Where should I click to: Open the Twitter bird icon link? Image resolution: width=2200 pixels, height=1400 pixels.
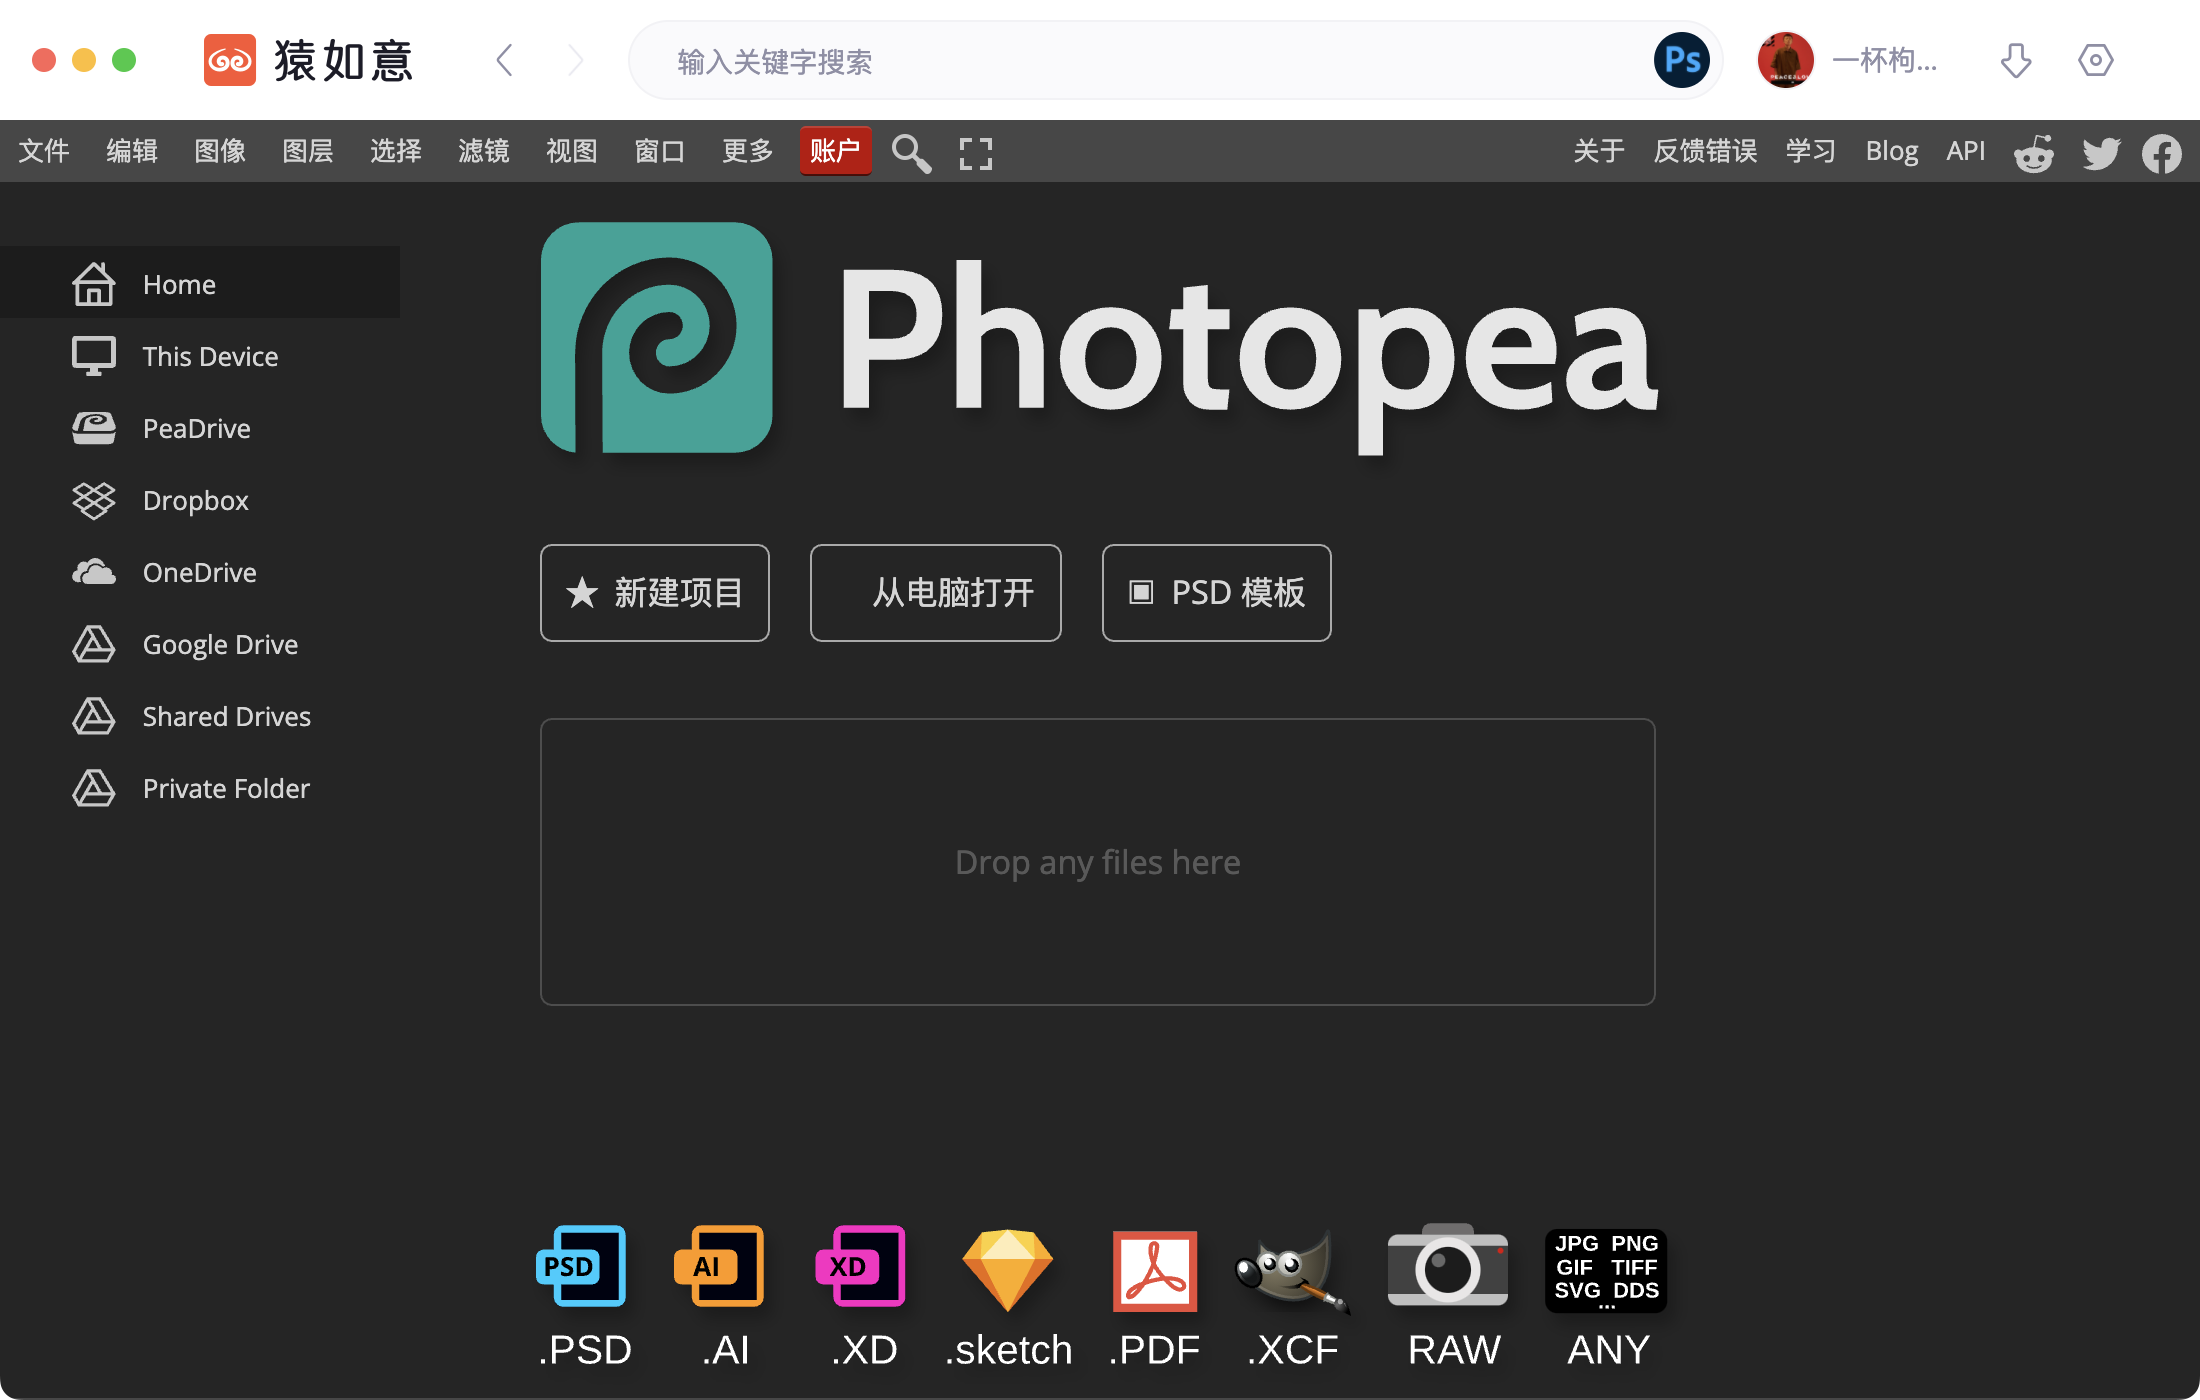pos(2101,153)
